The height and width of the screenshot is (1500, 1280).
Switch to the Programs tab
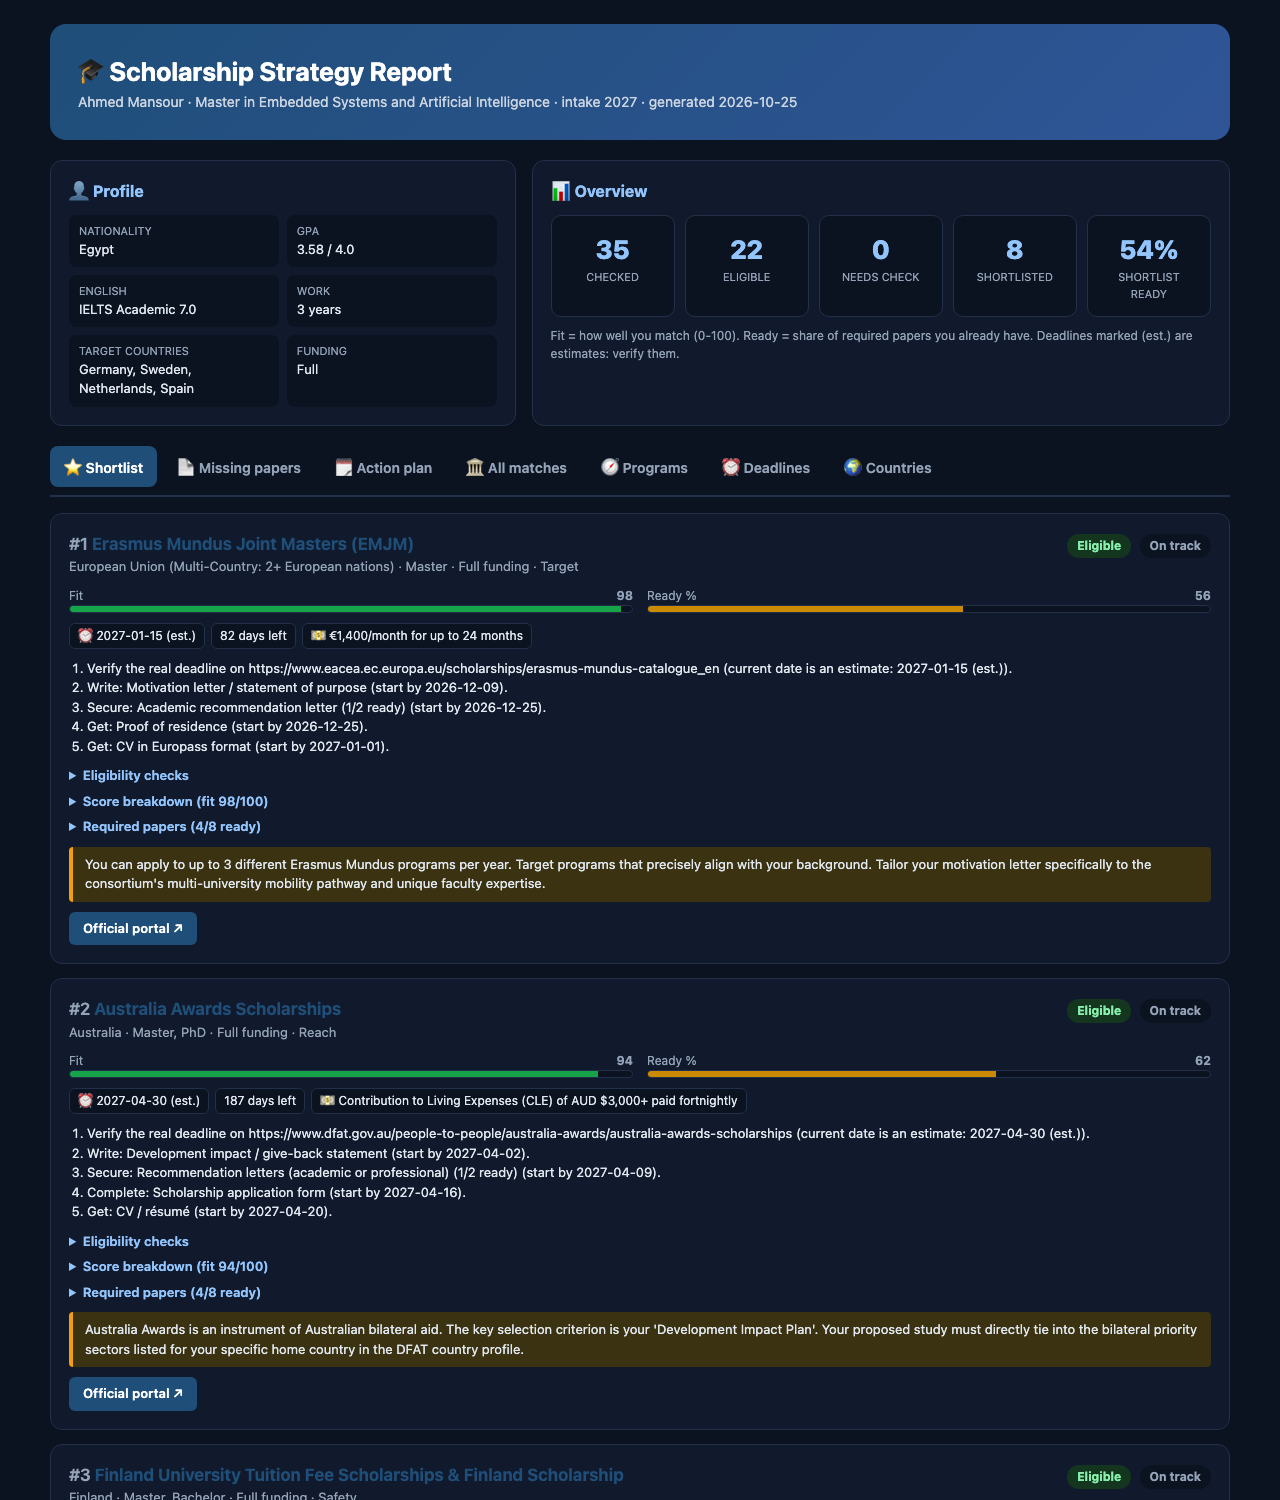click(x=644, y=467)
